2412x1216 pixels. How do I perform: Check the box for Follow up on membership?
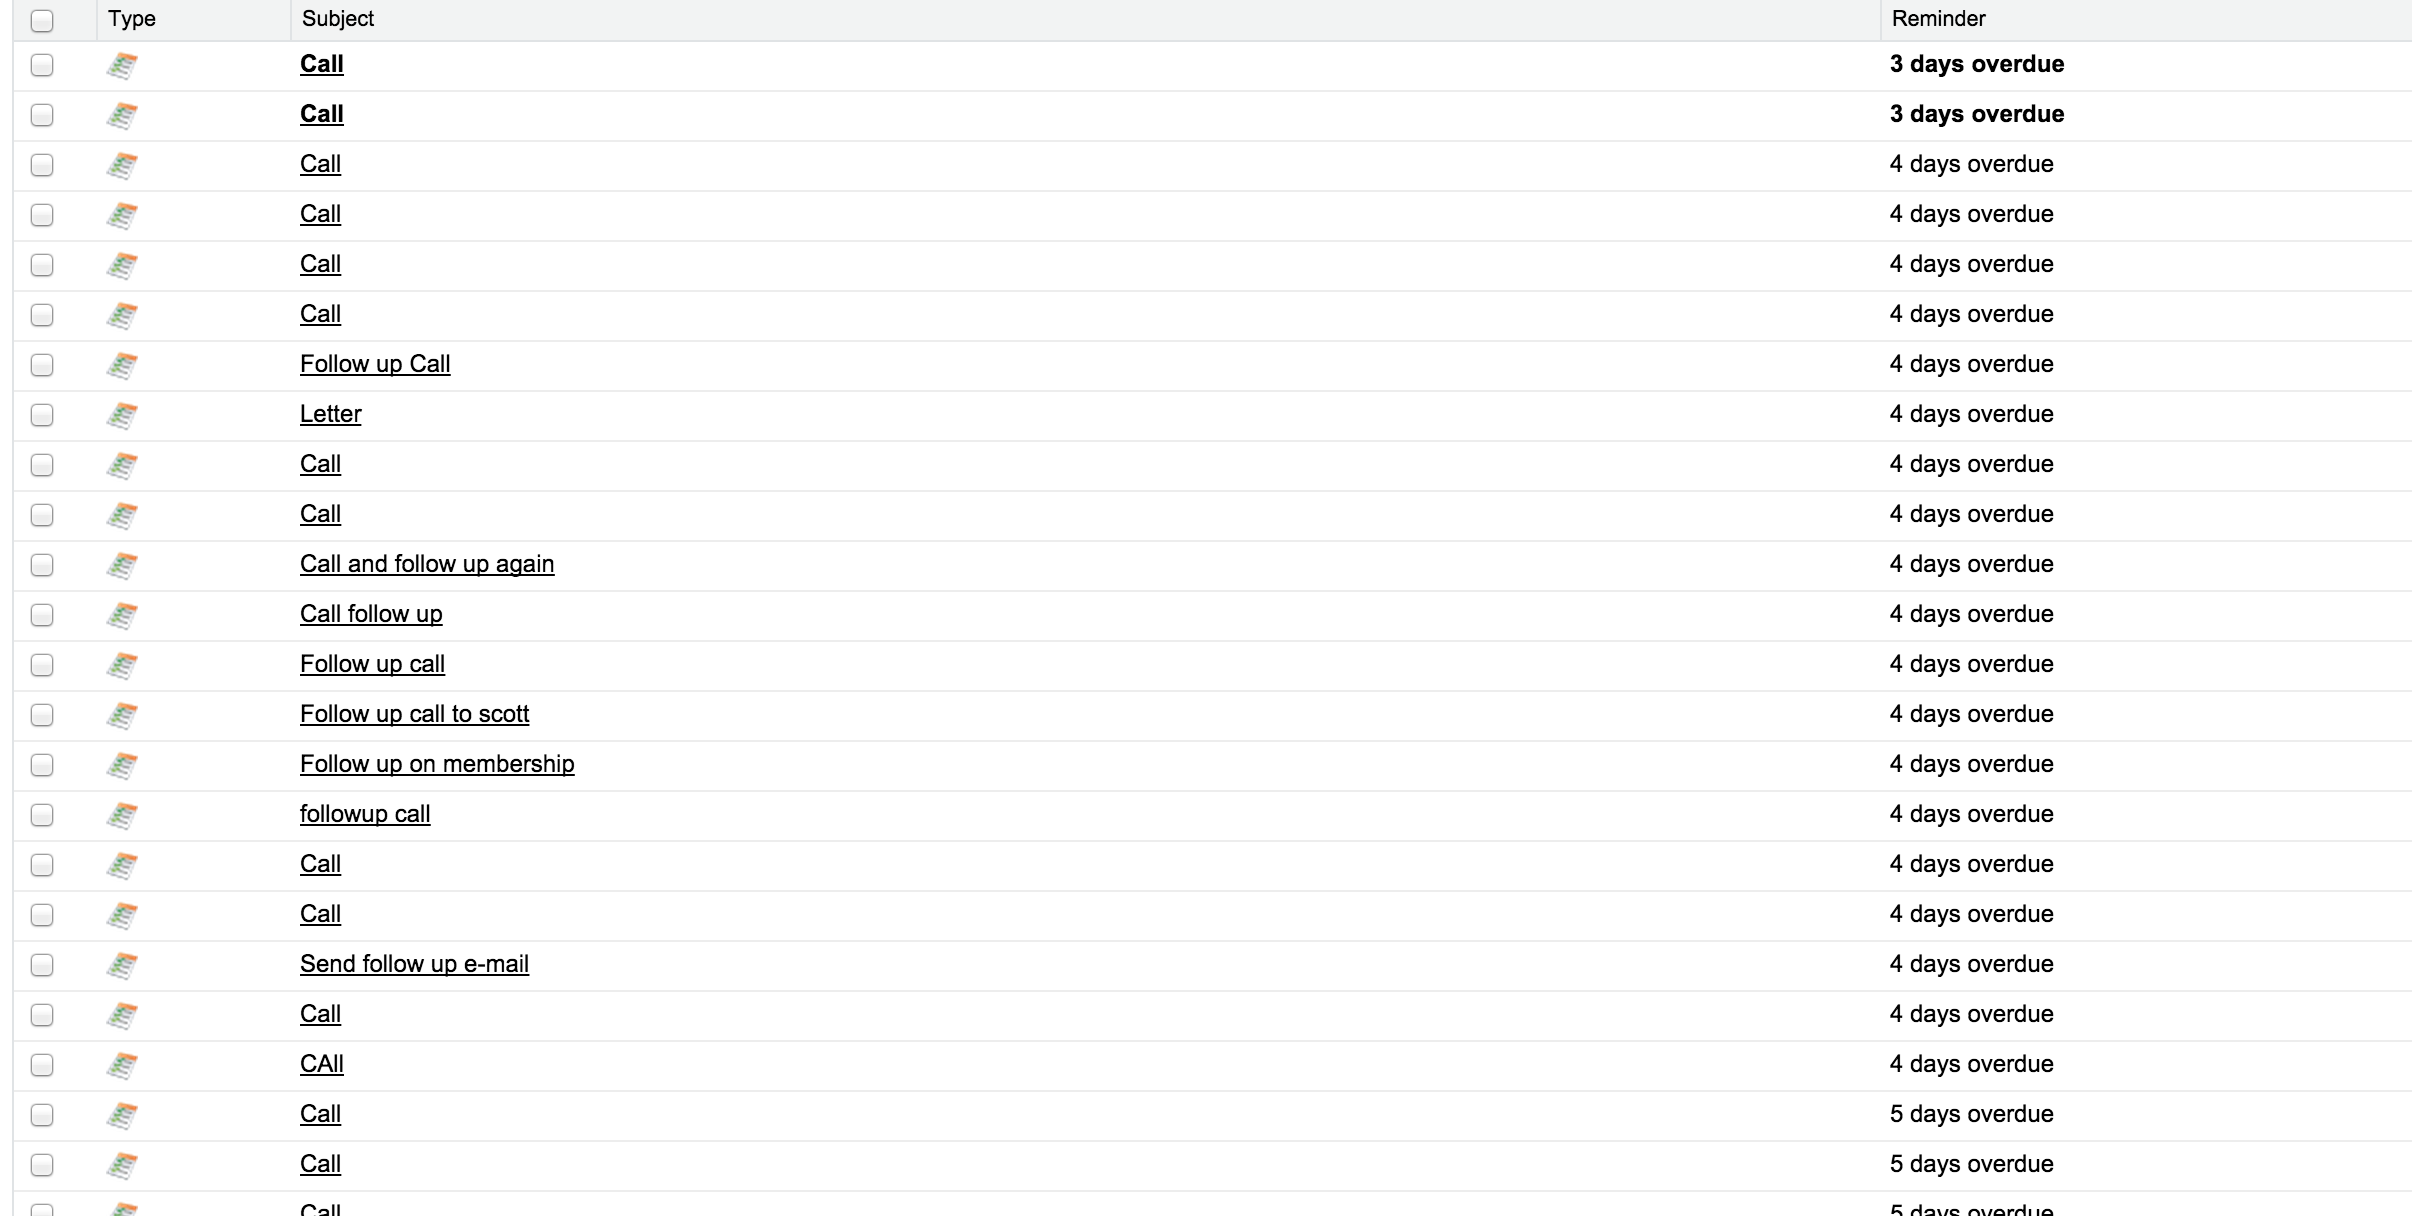pos(42,765)
